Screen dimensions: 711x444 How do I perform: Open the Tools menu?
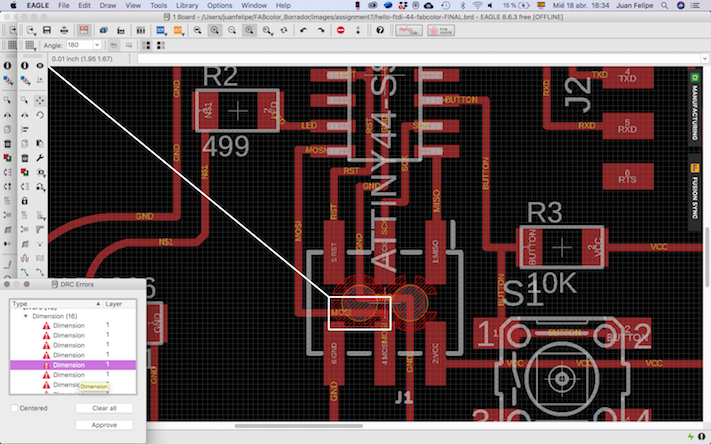click(158, 5)
